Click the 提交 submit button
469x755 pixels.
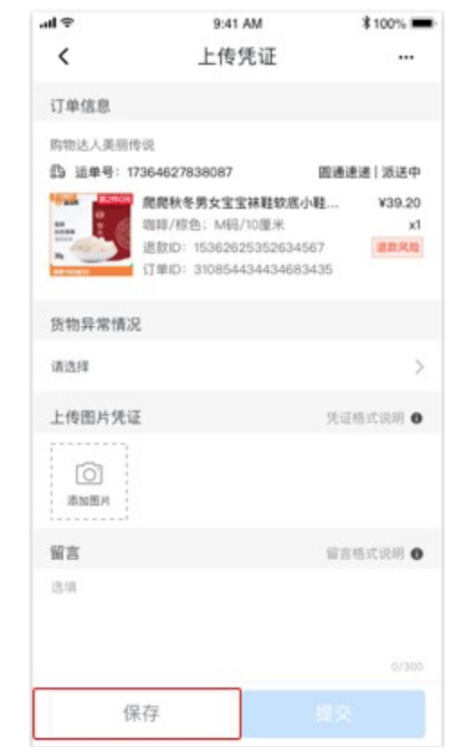[x=333, y=713]
